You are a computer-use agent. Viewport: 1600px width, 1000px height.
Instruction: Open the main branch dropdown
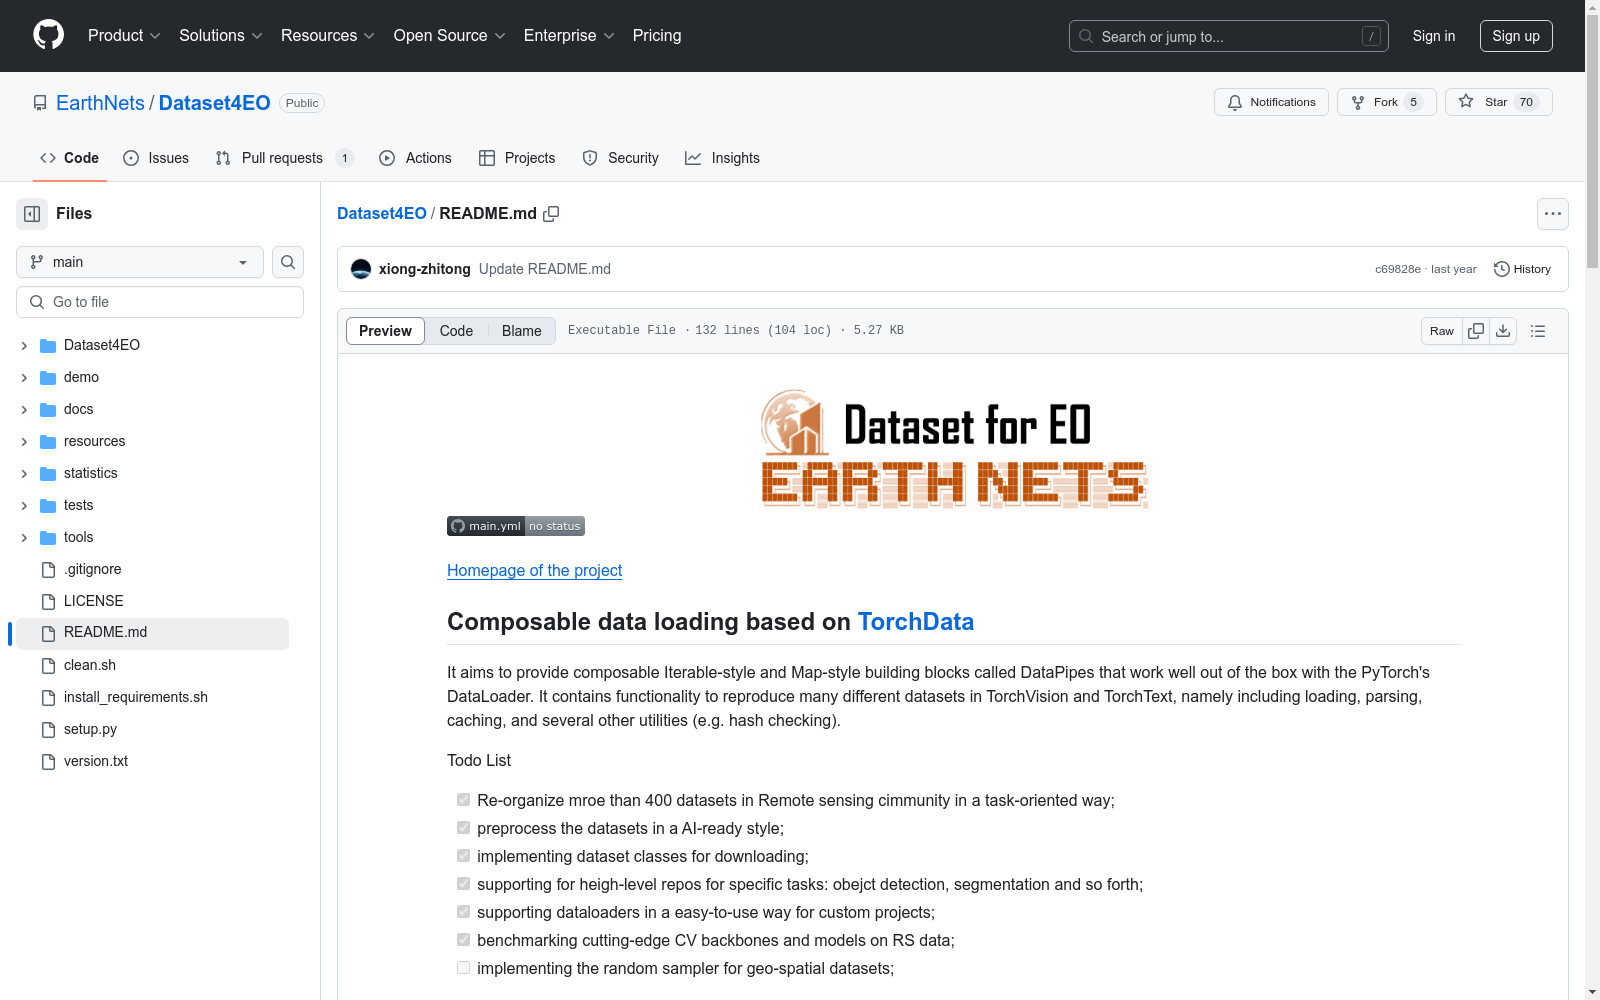140,262
